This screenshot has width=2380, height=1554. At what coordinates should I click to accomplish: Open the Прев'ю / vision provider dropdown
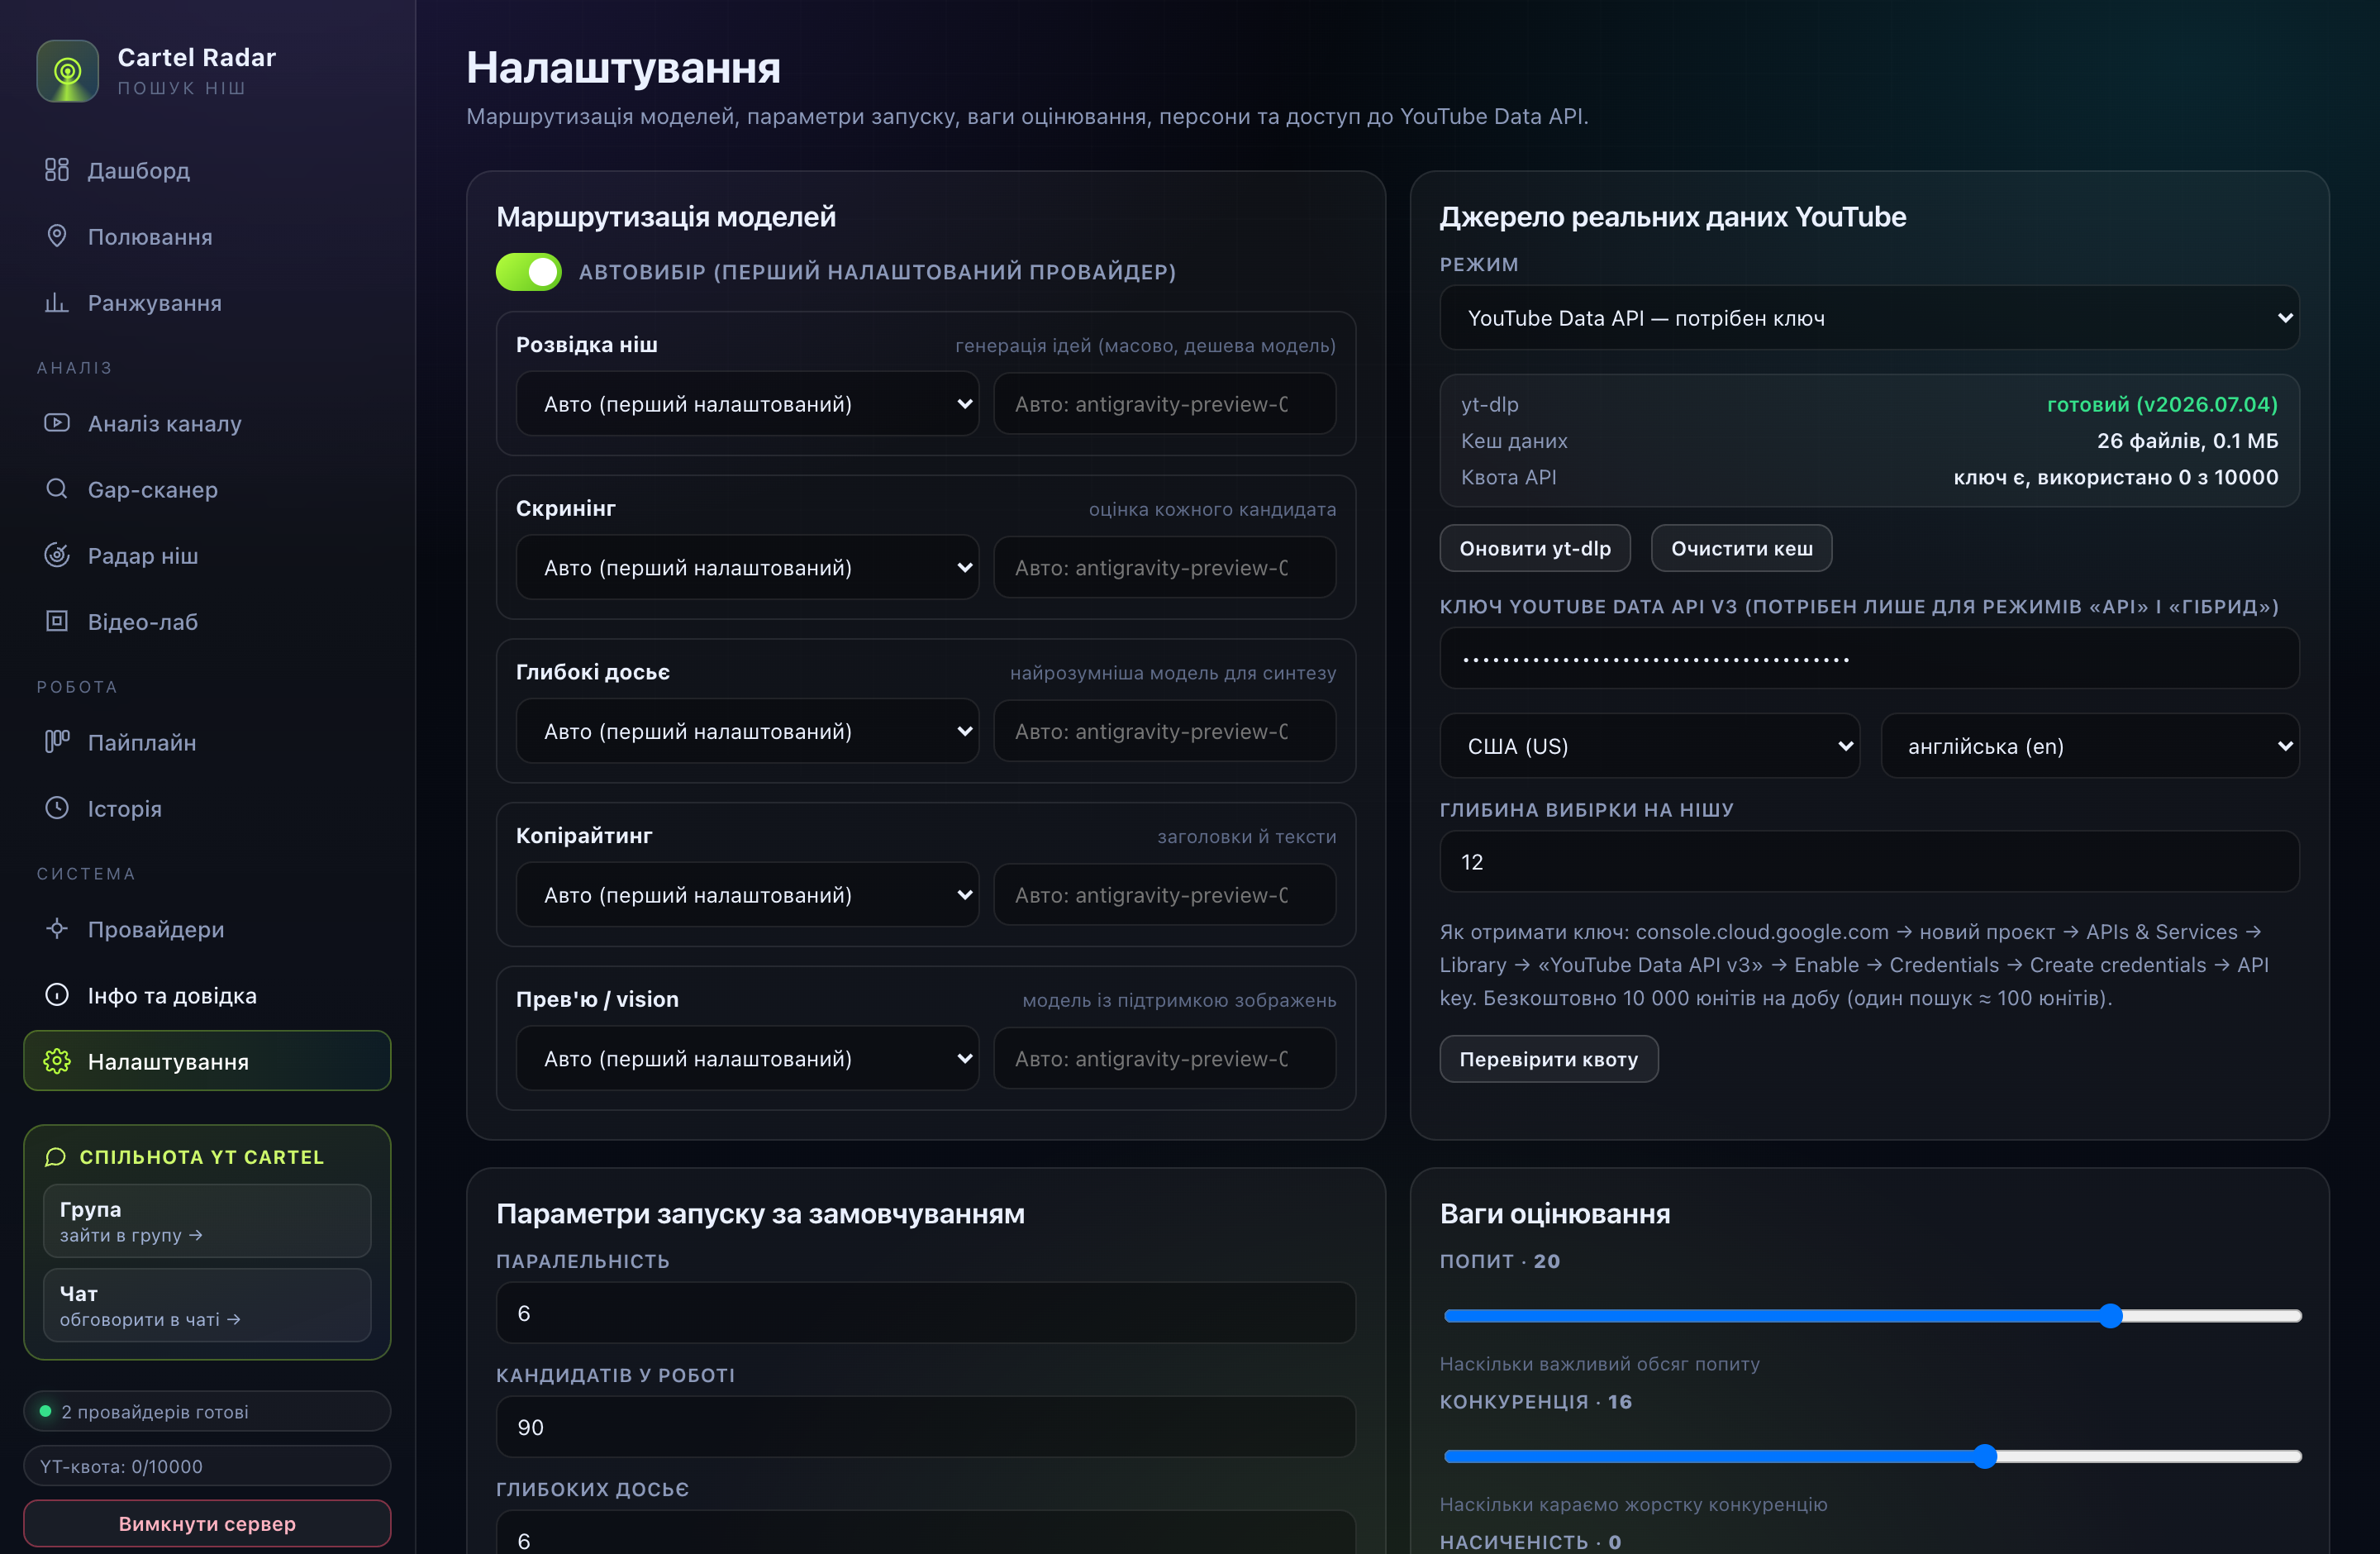pos(747,1058)
